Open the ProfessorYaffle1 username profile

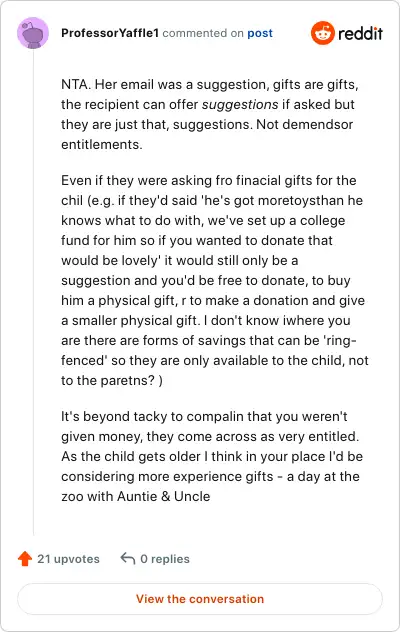coord(110,33)
